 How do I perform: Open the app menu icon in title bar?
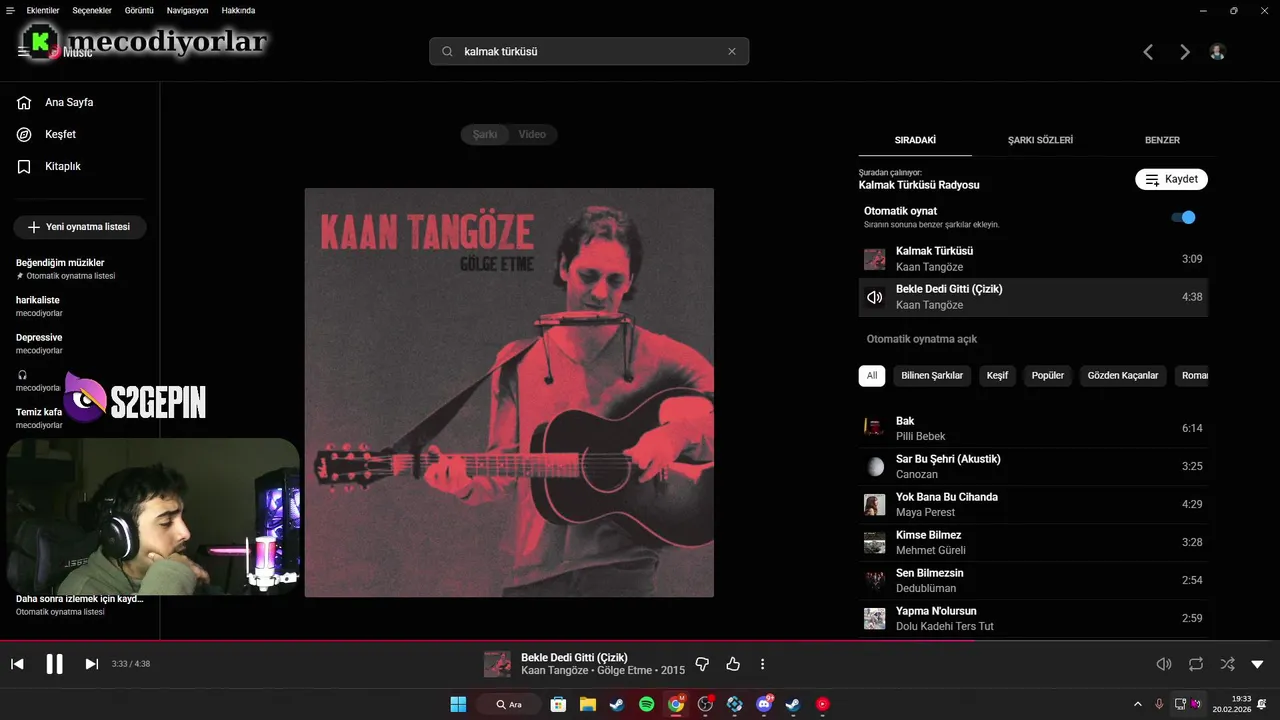[10, 10]
